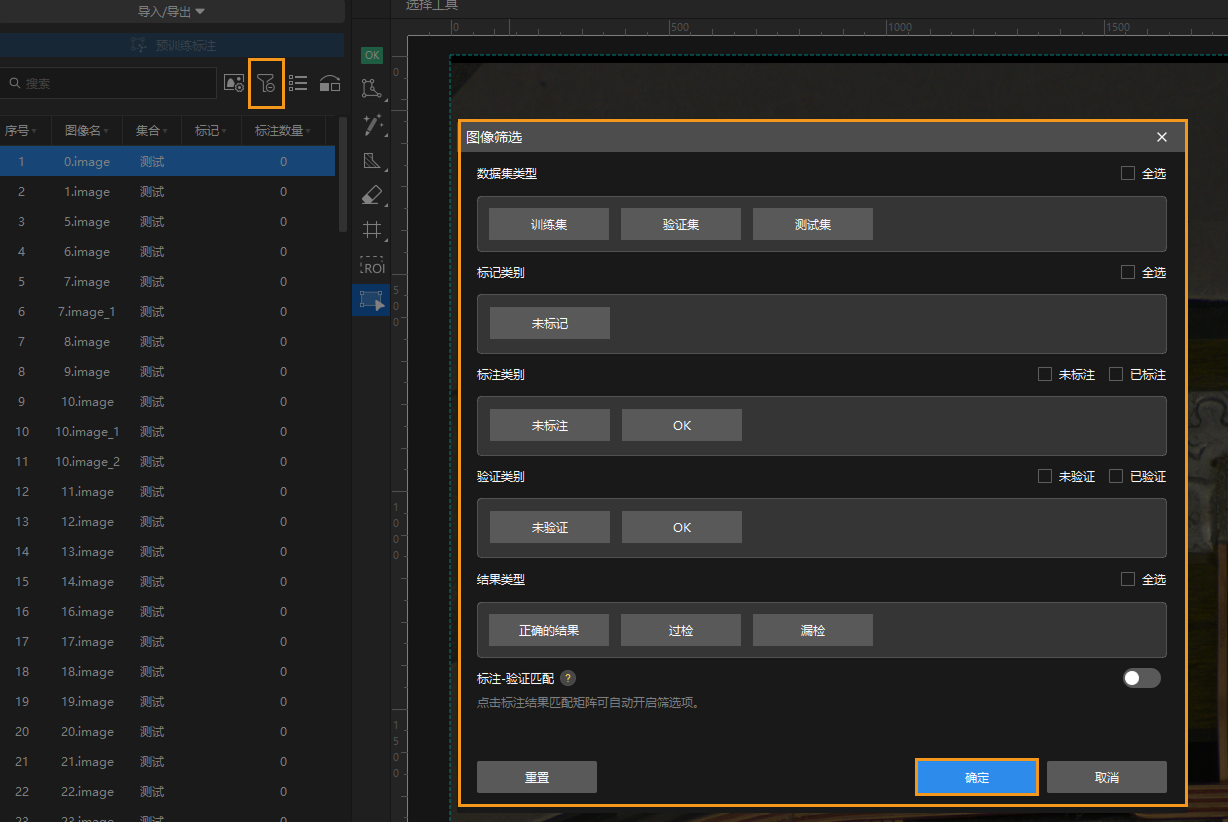This screenshot has height=822, width=1228.
Task: Open the 导入/导出 dropdown
Action: coord(171,12)
